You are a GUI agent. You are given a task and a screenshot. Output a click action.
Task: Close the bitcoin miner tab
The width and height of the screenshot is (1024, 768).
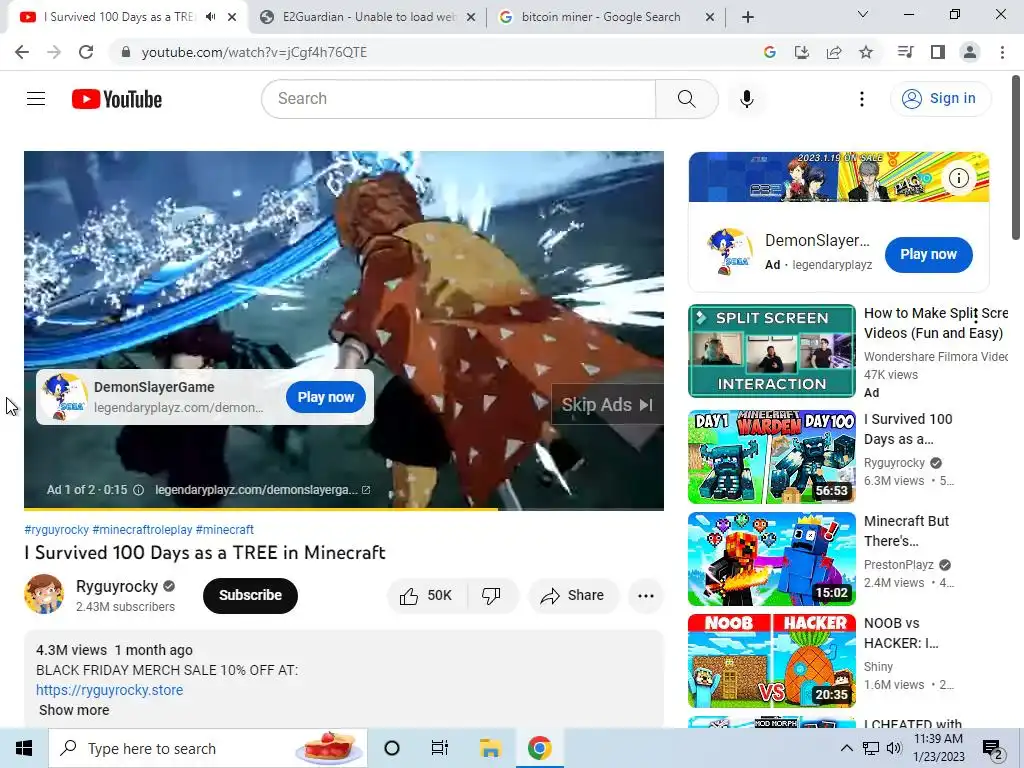point(710,18)
